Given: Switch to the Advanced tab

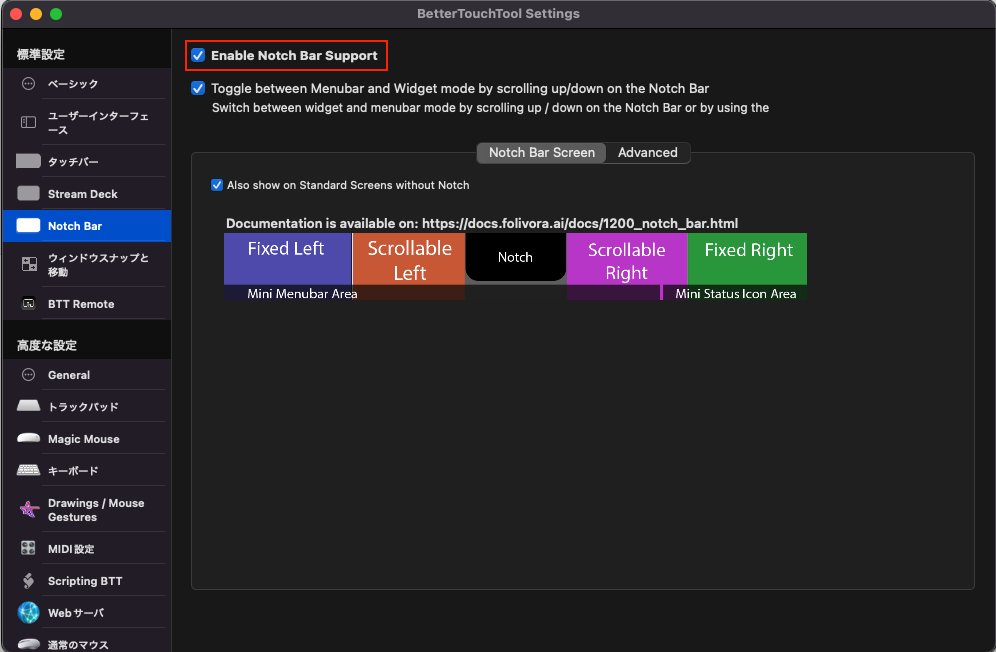Looking at the screenshot, I should 648,153.
